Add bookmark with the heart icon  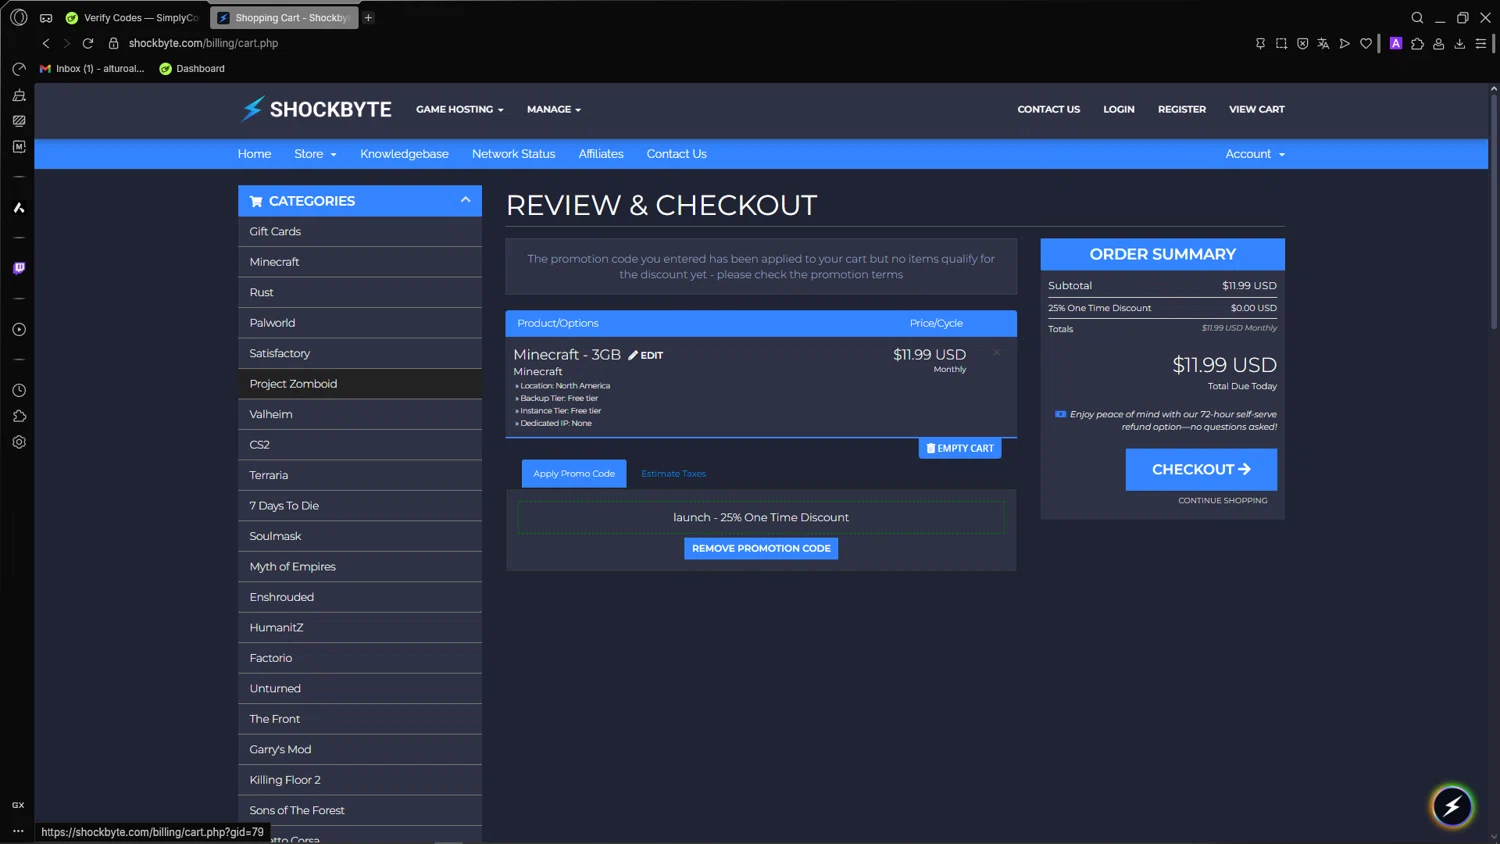[1366, 43]
